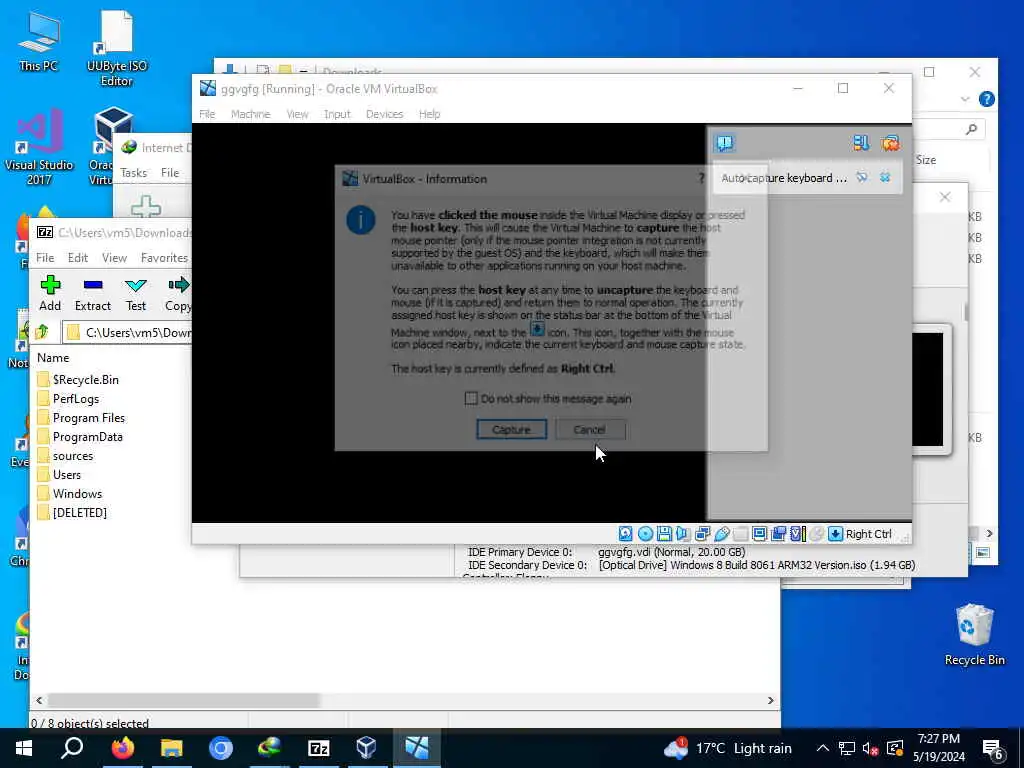Open the weather widget showing 17°C Light rain
The height and width of the screenshot is (768, 1024).
728,748
